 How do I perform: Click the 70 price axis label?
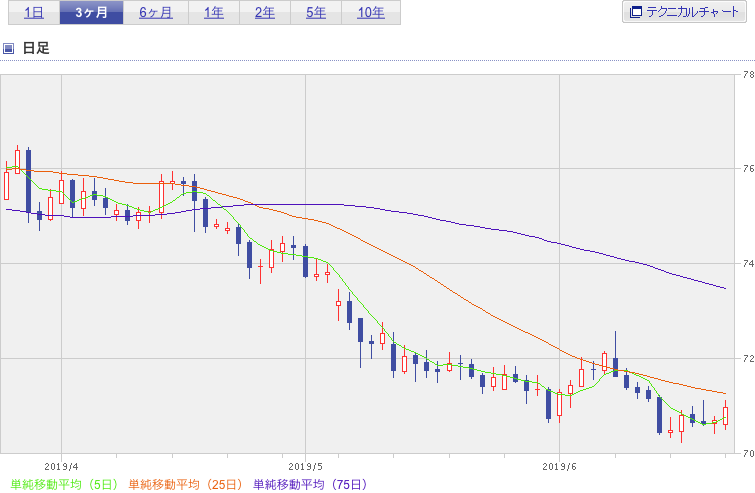click(x=748, y=453)
